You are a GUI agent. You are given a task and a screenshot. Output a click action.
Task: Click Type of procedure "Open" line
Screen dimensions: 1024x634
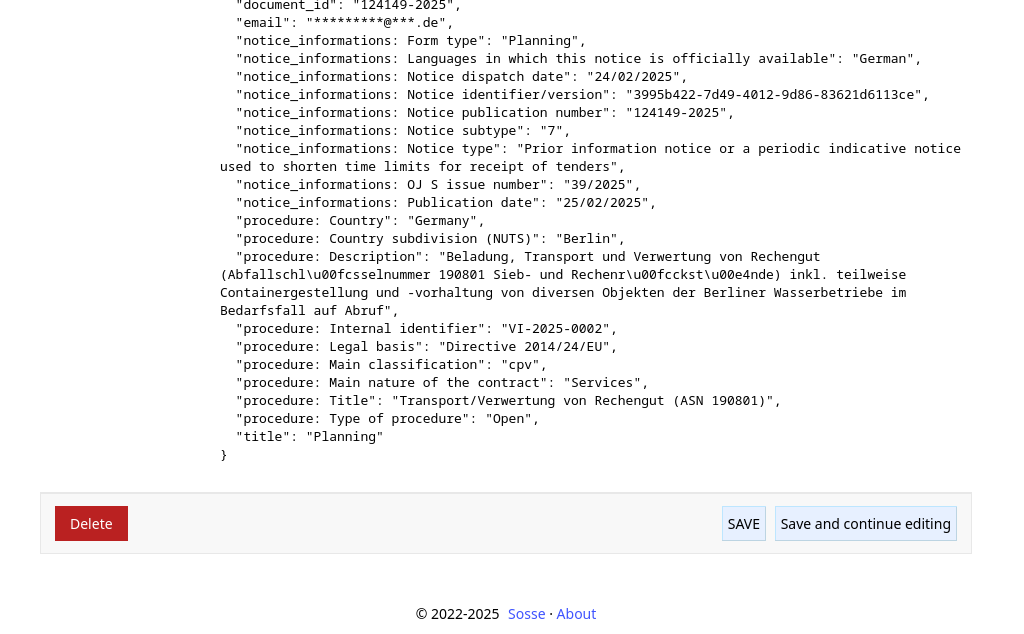coord(387,419)
